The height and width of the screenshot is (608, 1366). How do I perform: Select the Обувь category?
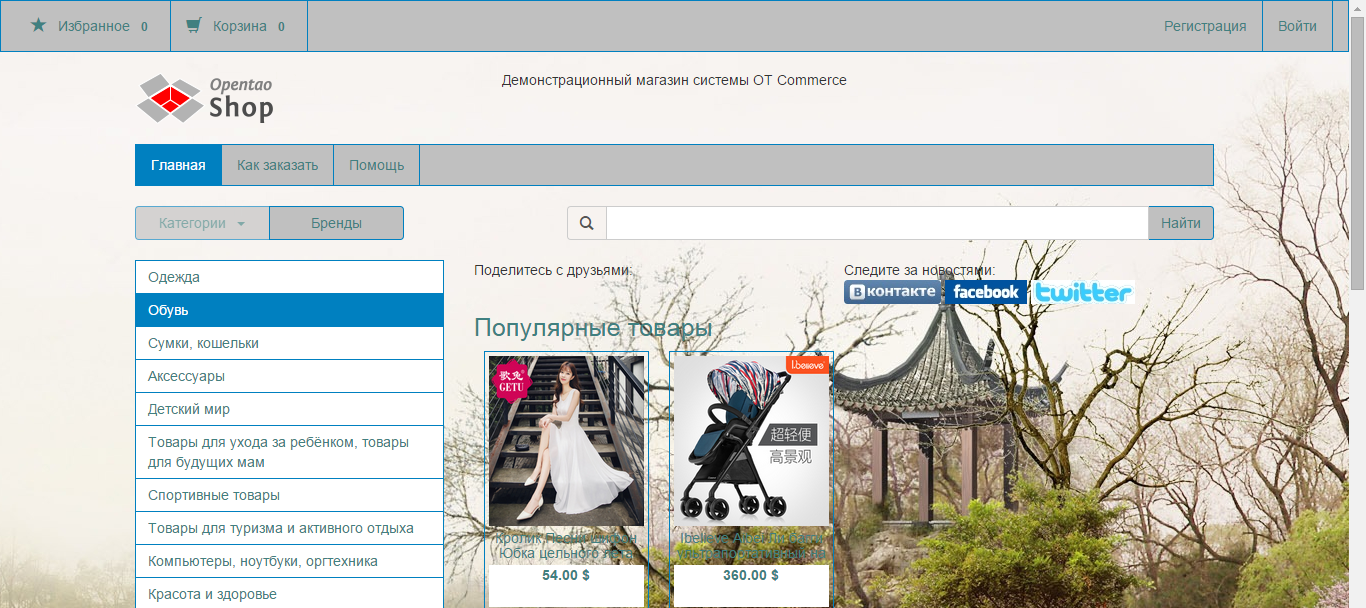click(x=289, y=310)
